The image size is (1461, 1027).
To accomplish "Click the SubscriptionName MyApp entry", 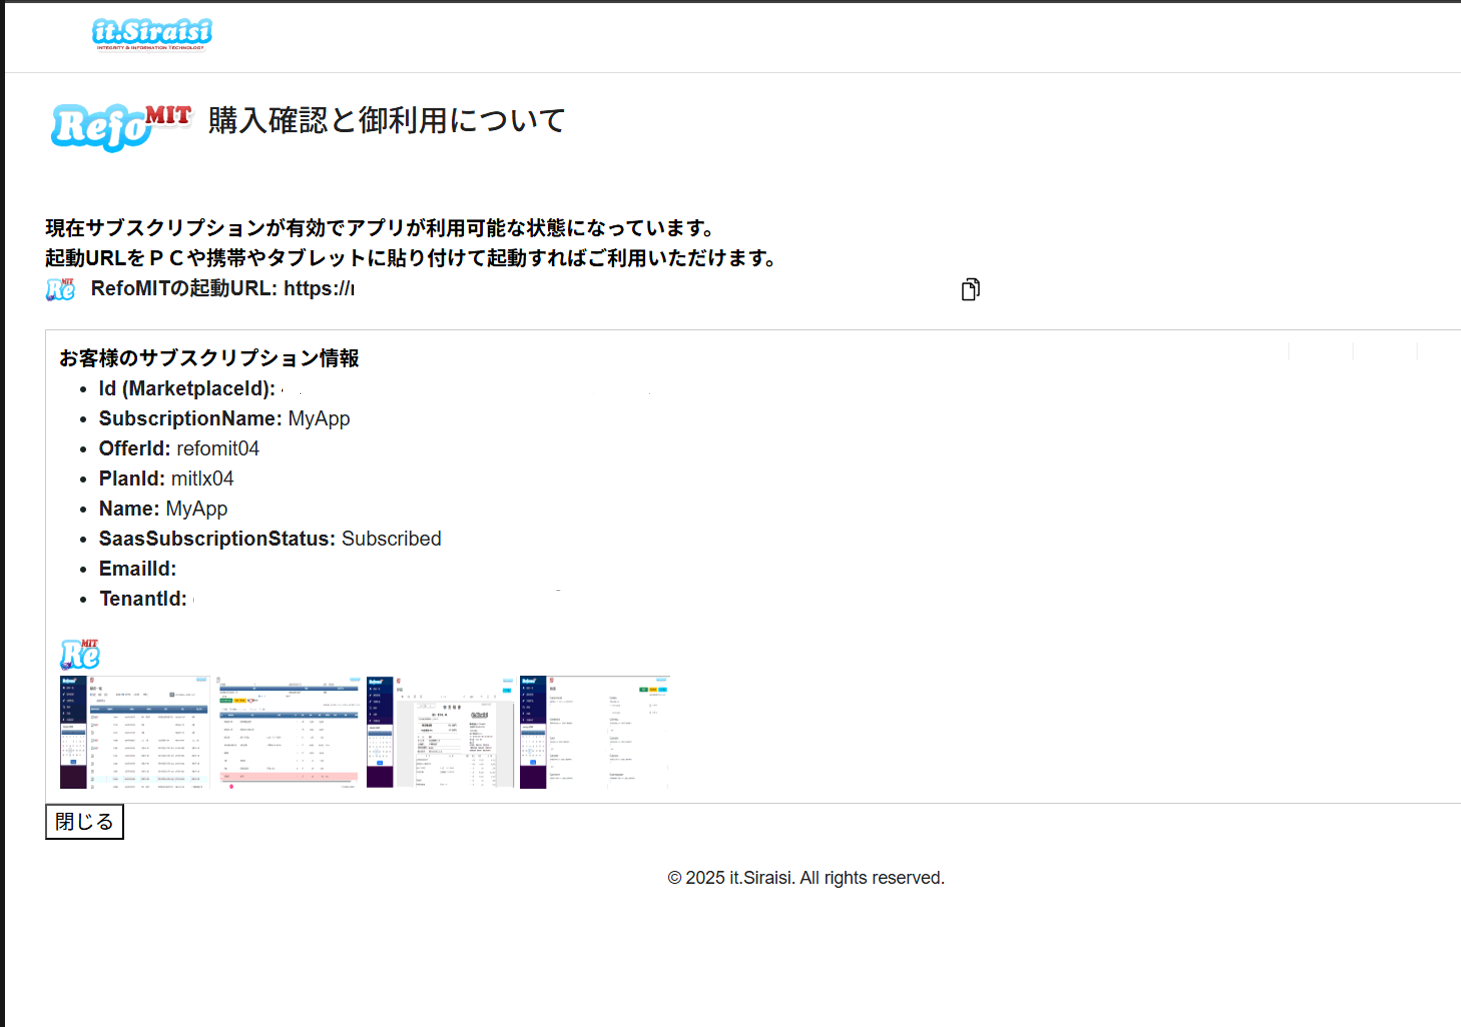I will (224, 419).
